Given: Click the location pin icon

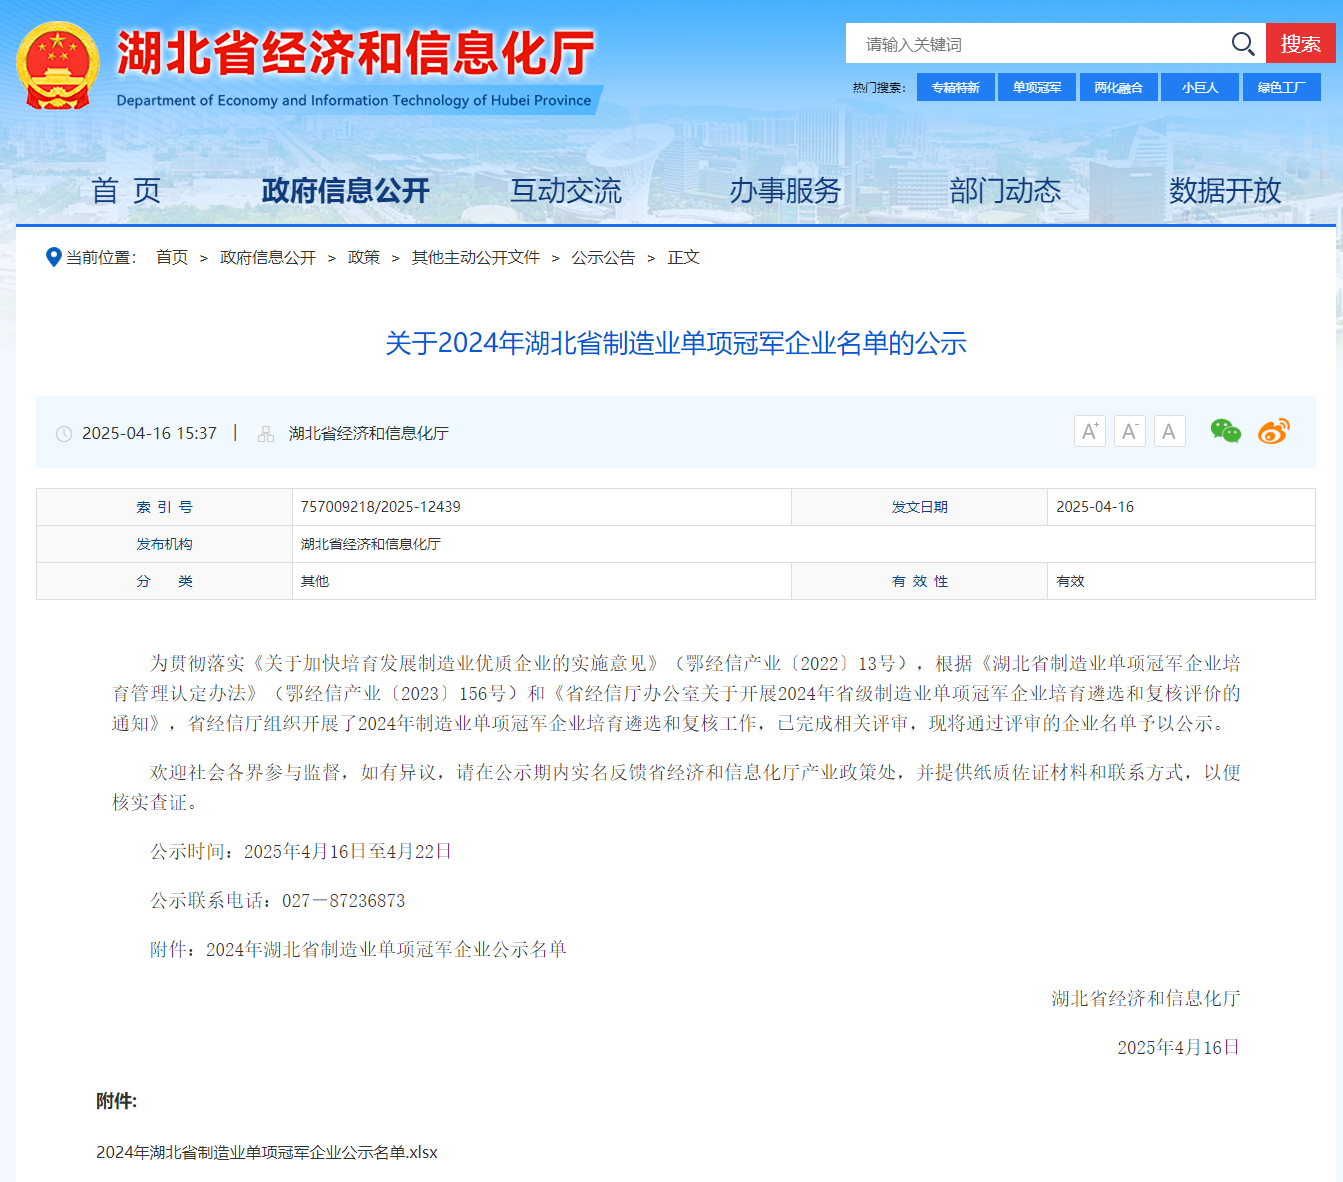Looking at the screenshot, I should (54, 257).
